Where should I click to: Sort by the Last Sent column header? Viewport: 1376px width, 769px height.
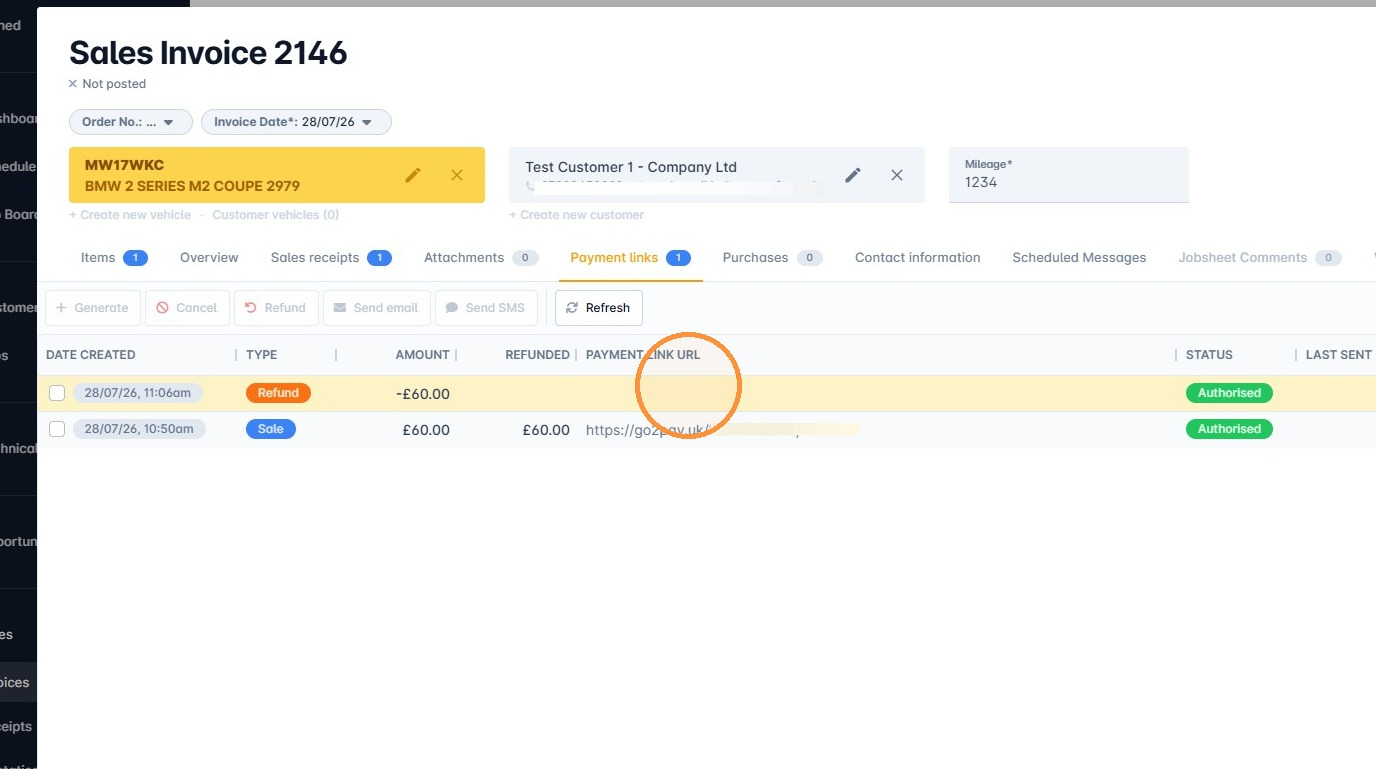pyautogui.click(x=1338, y=355)
